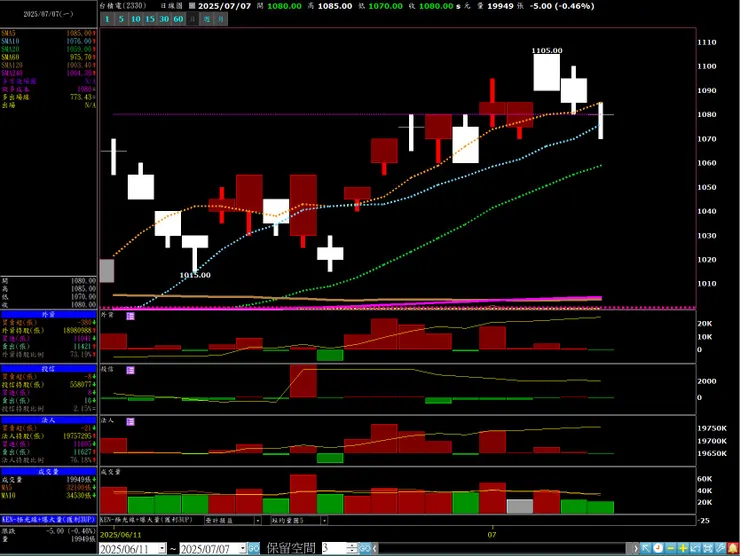The width and height of the screenshot is (740, 556).
Task: Click the 外資持股 value 18980988
Action: 78,330
